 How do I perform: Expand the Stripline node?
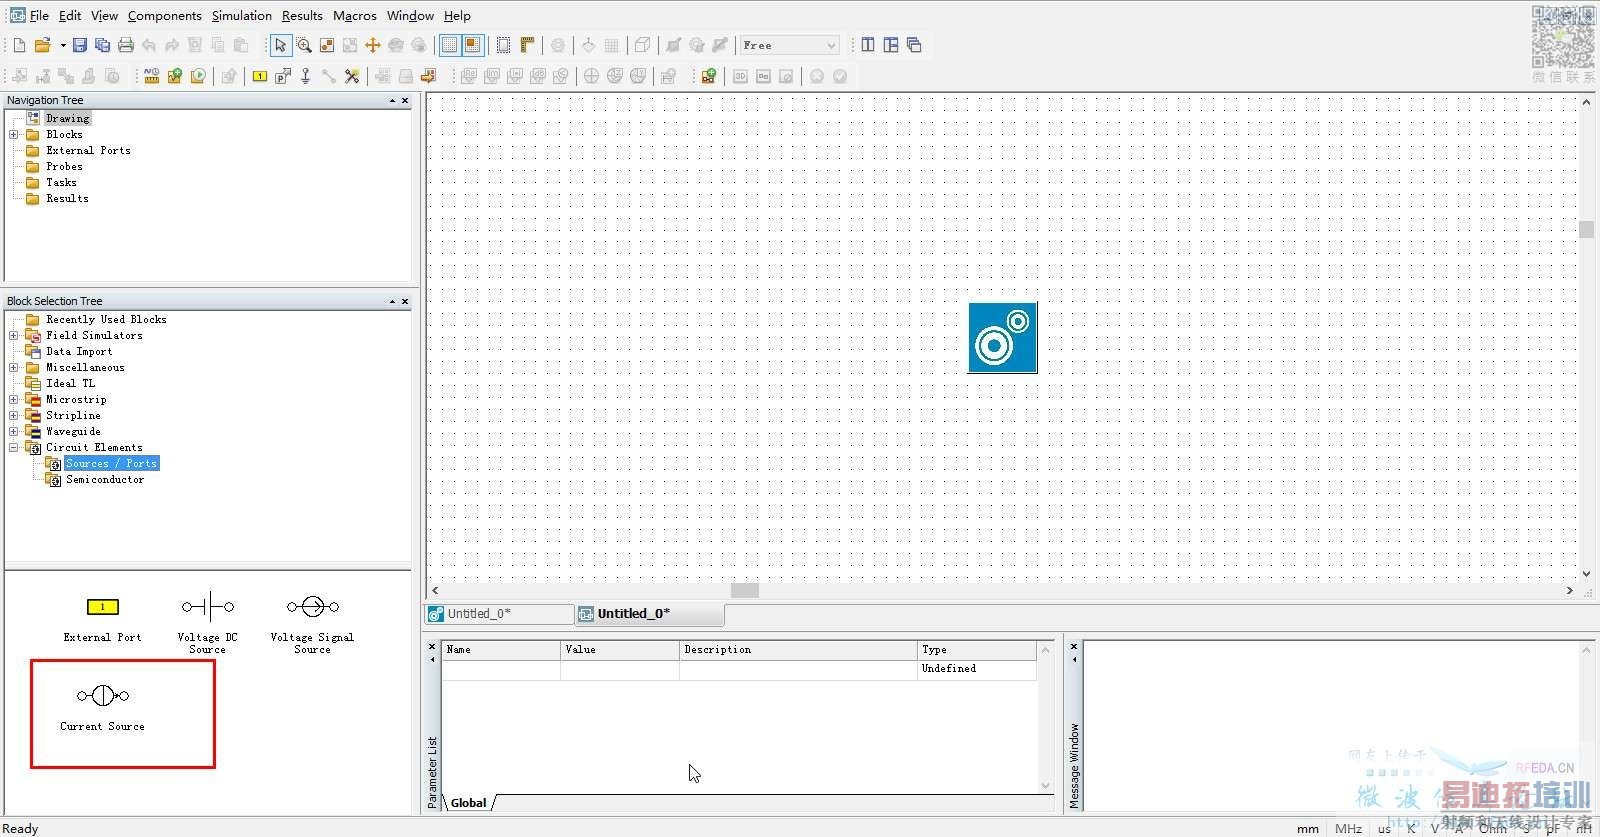tap(14, 415)
